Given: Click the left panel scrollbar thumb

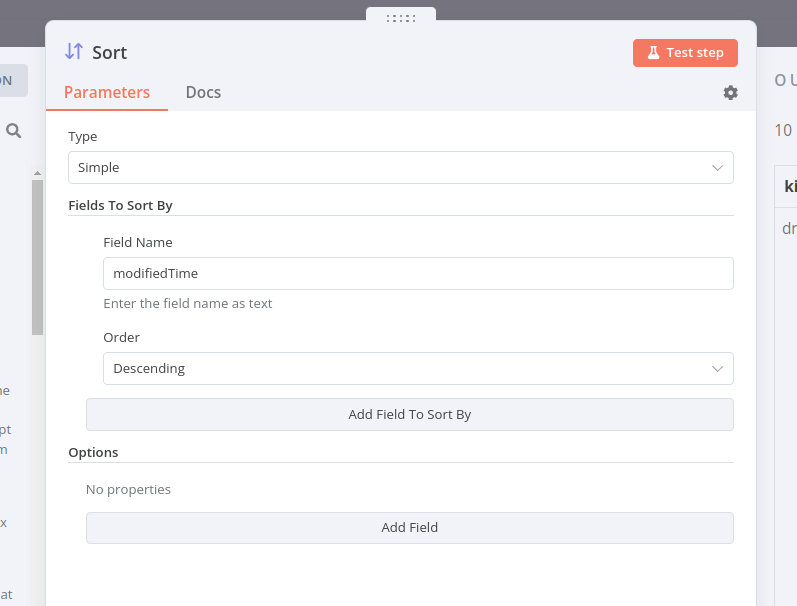Looking at the screenshot, I should 37,256.
